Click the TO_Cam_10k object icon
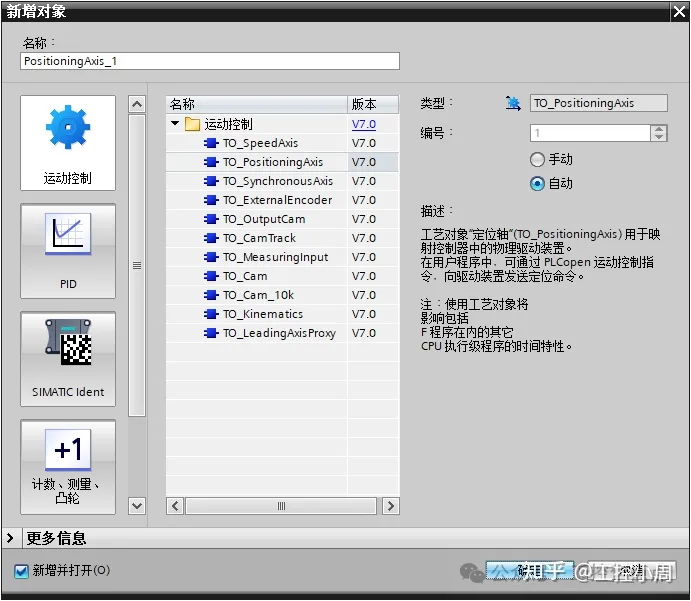 [x=211, y=295]
